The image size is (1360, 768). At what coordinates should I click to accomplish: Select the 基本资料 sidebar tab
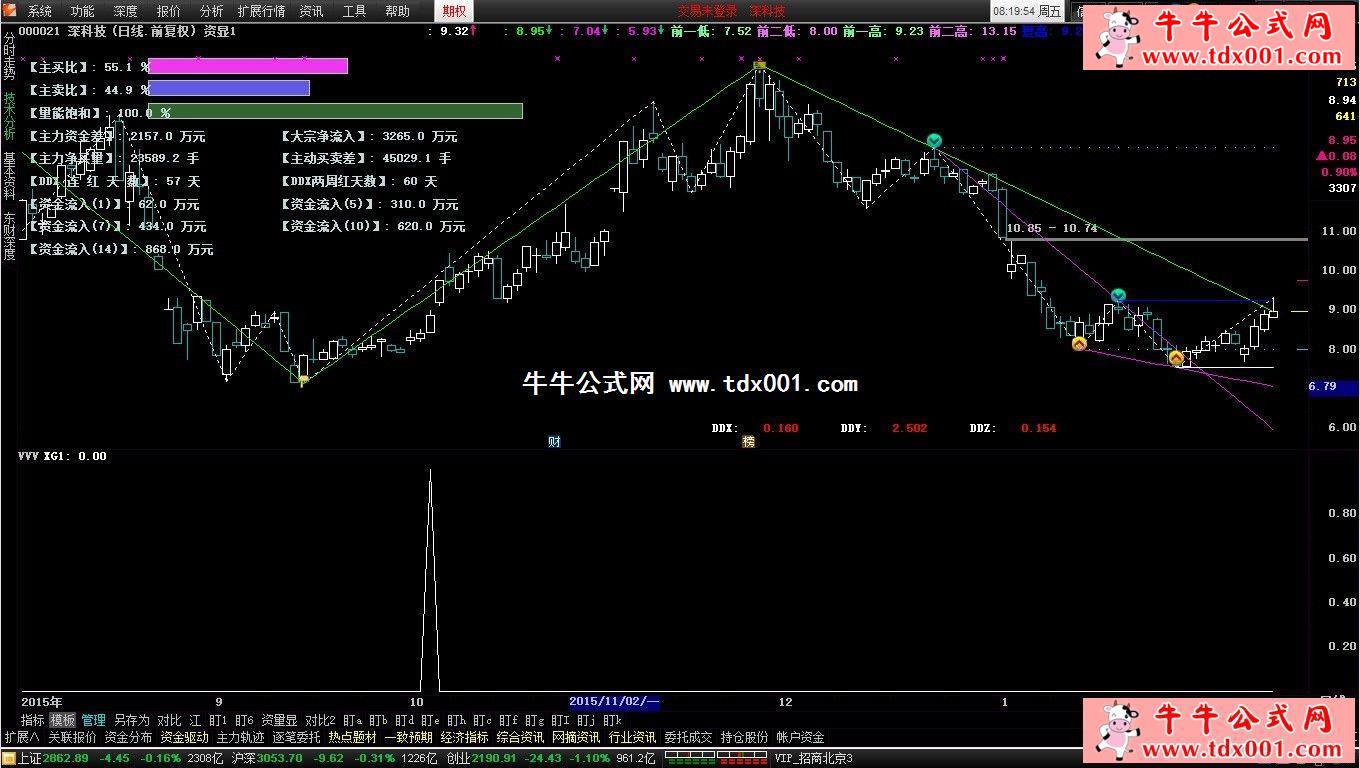(x=9, y=176)
